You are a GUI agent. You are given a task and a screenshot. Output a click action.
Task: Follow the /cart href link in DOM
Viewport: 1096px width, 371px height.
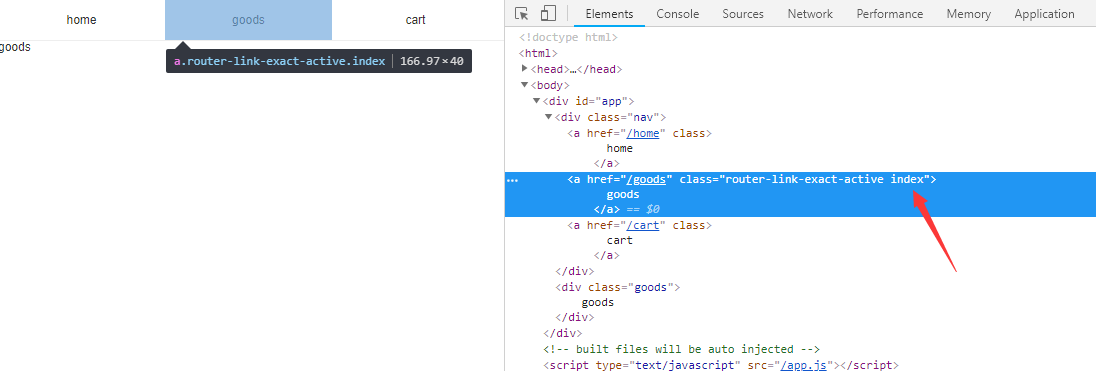click(x=643, y=225)
